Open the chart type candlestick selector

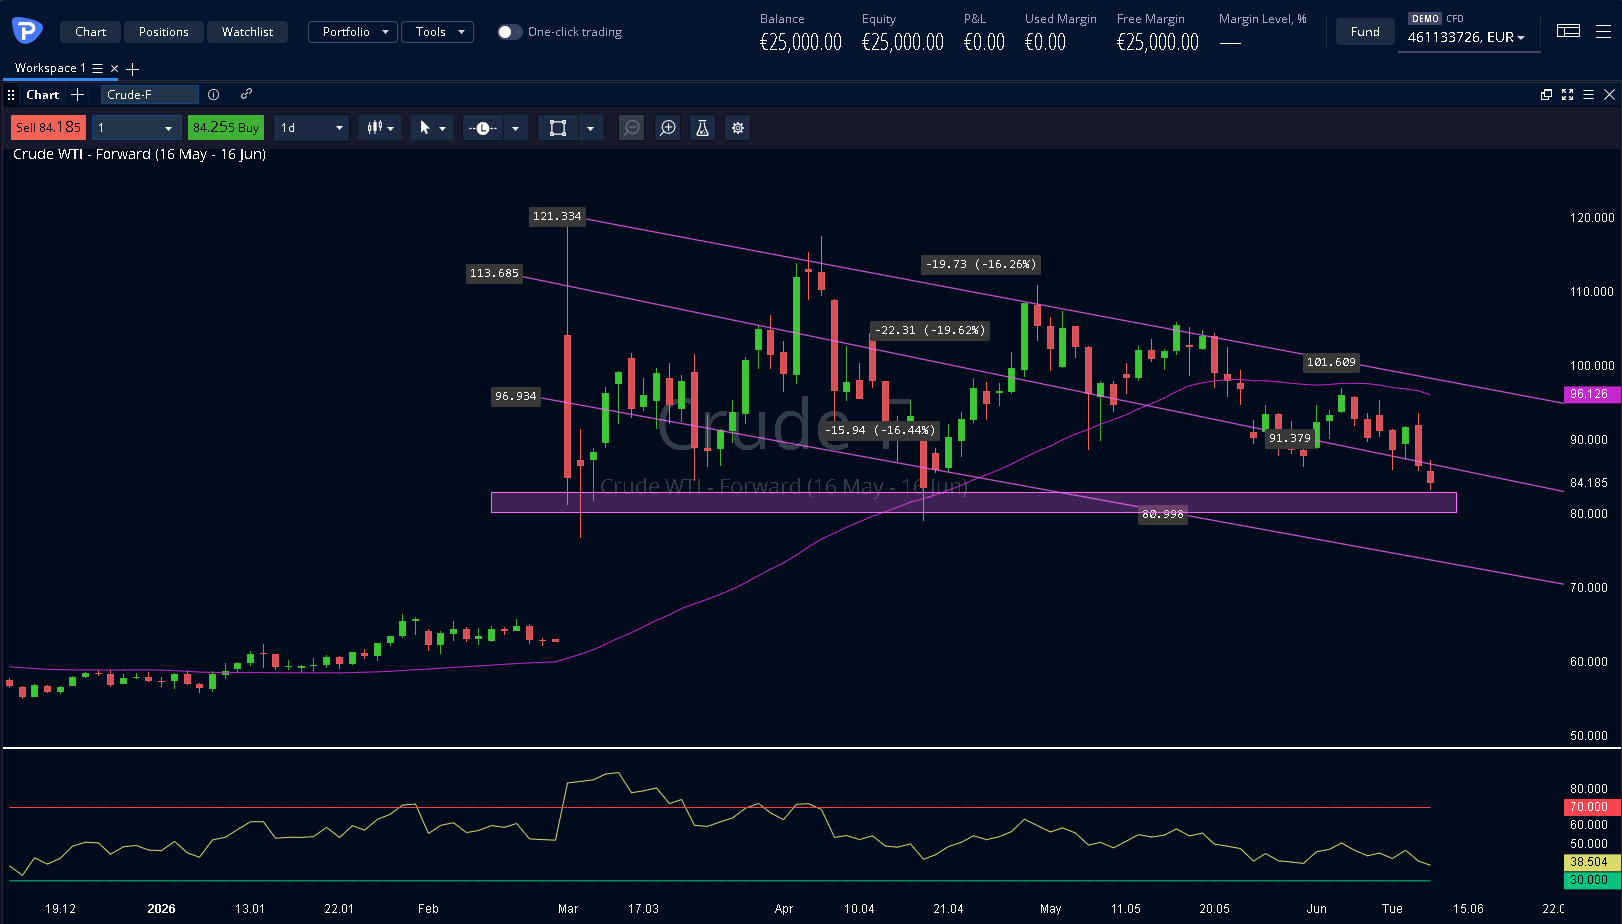tap(380, 128)
